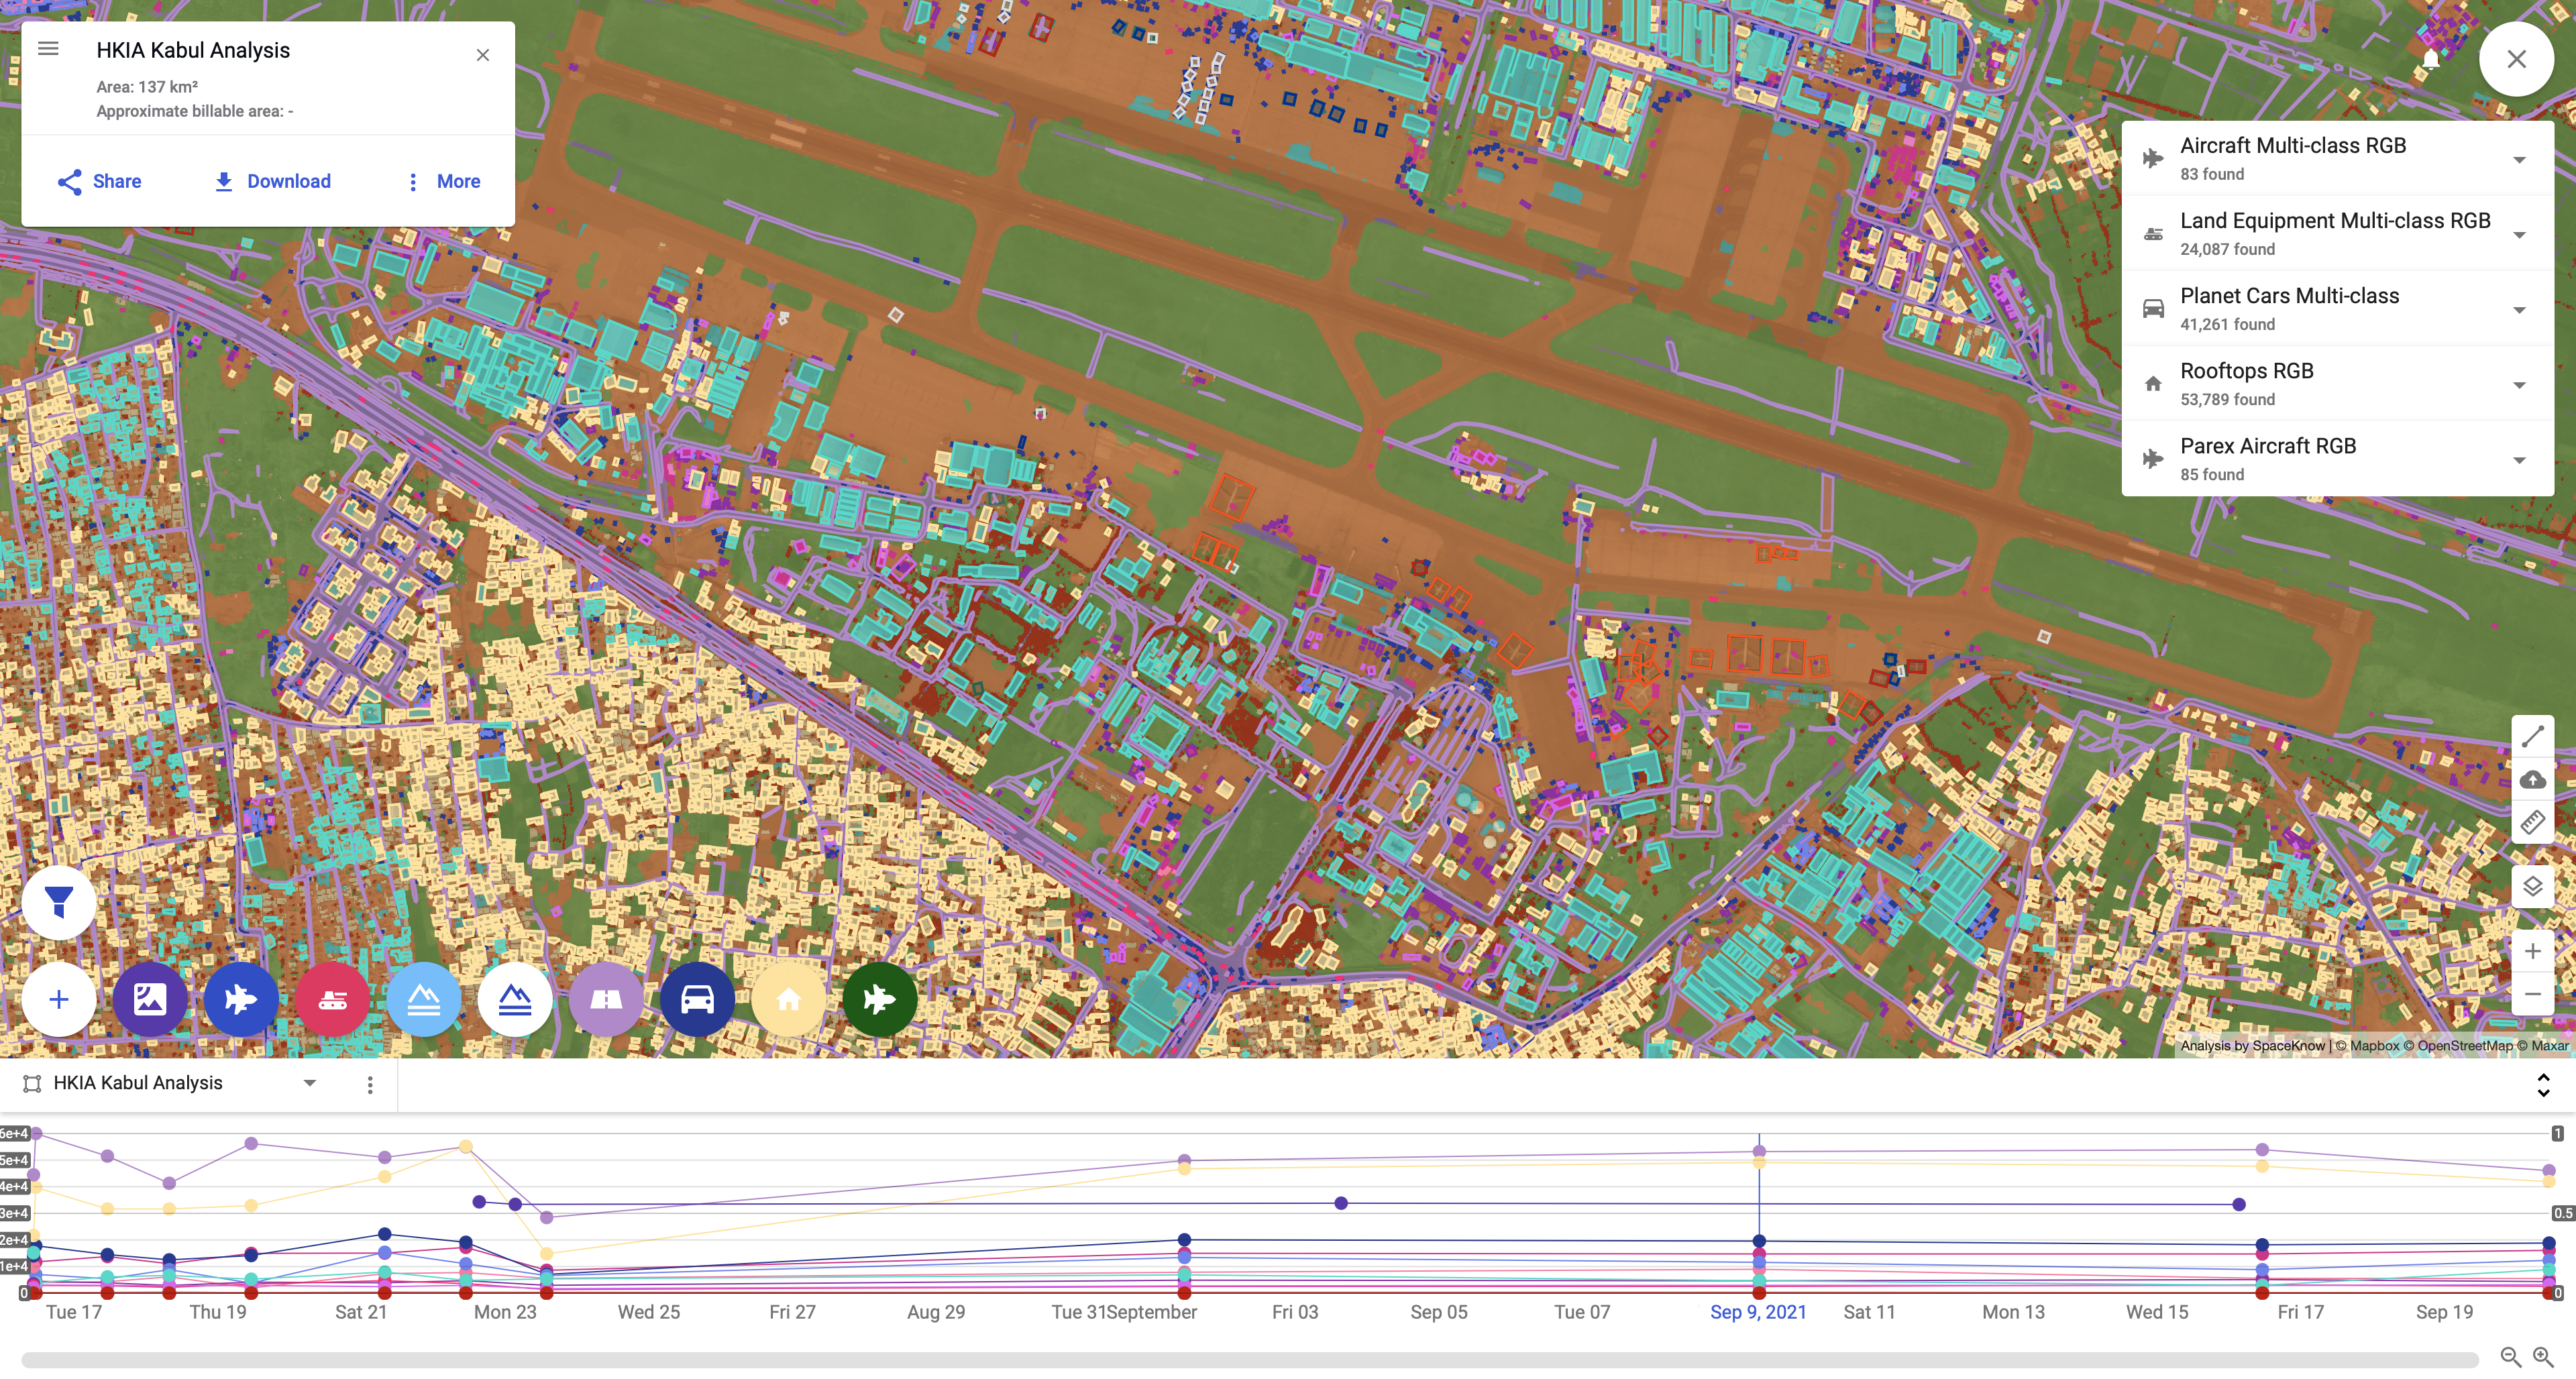Open the blue filter funnel button

(x=59, y=902)
